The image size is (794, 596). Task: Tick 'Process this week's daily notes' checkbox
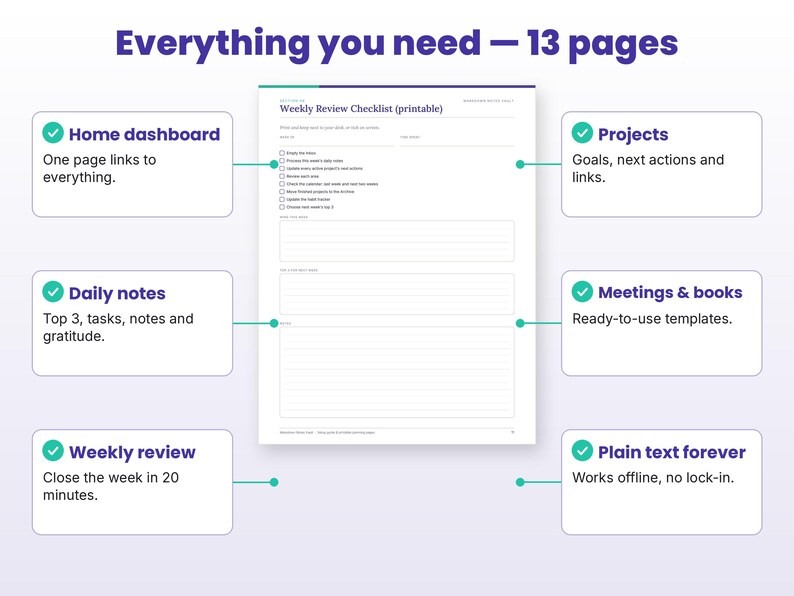tap(282, 161)
